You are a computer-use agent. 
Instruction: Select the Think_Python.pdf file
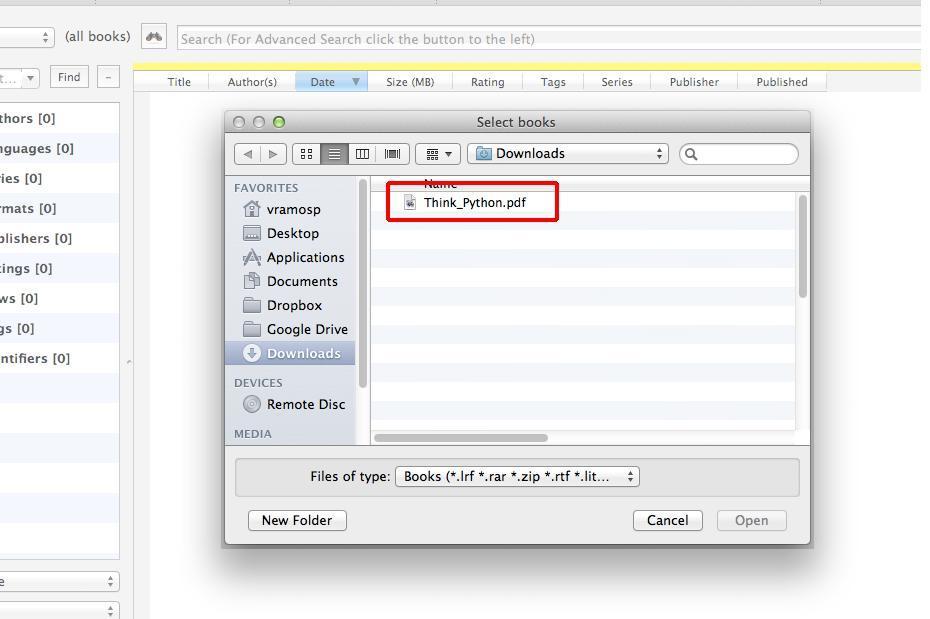[x=474, y=202]
